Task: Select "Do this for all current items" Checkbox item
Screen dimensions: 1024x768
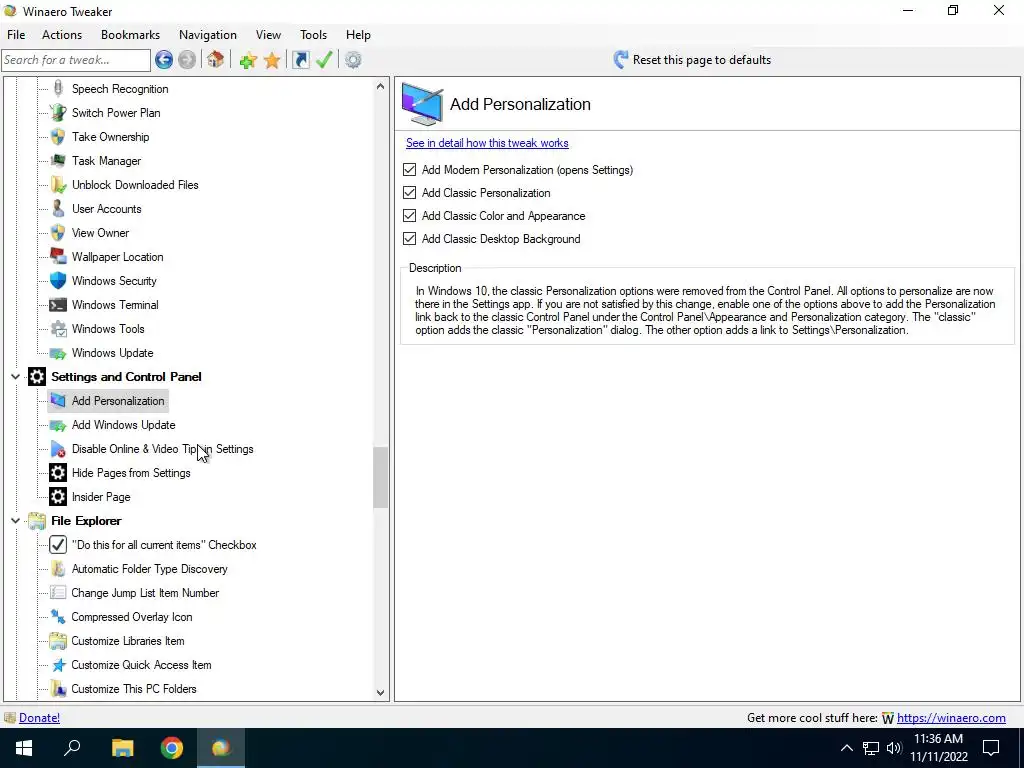Action: [164, 545]
